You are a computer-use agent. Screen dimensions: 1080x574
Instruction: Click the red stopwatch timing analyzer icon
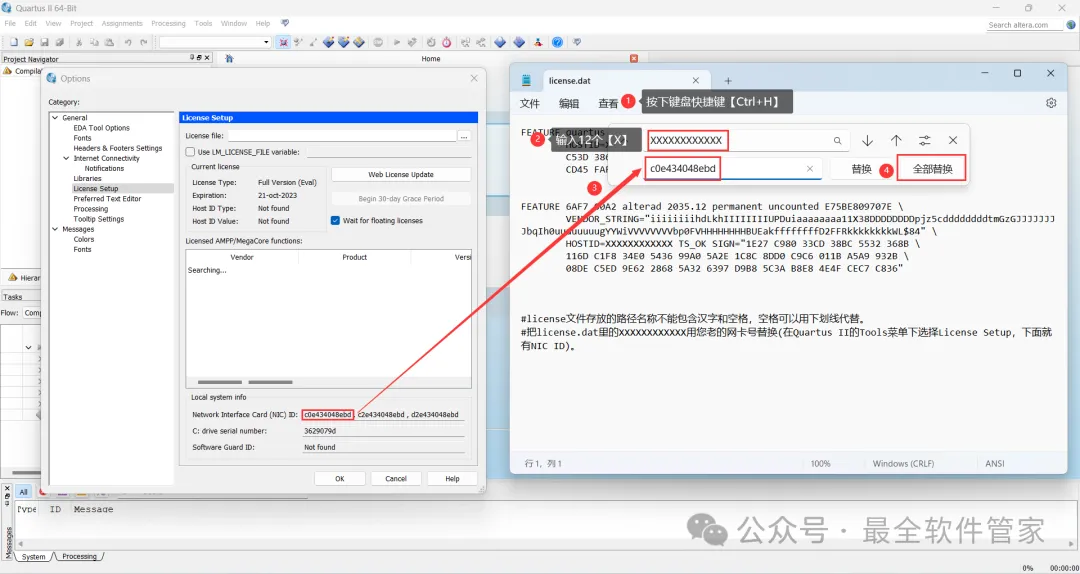(x=446, y=42)
